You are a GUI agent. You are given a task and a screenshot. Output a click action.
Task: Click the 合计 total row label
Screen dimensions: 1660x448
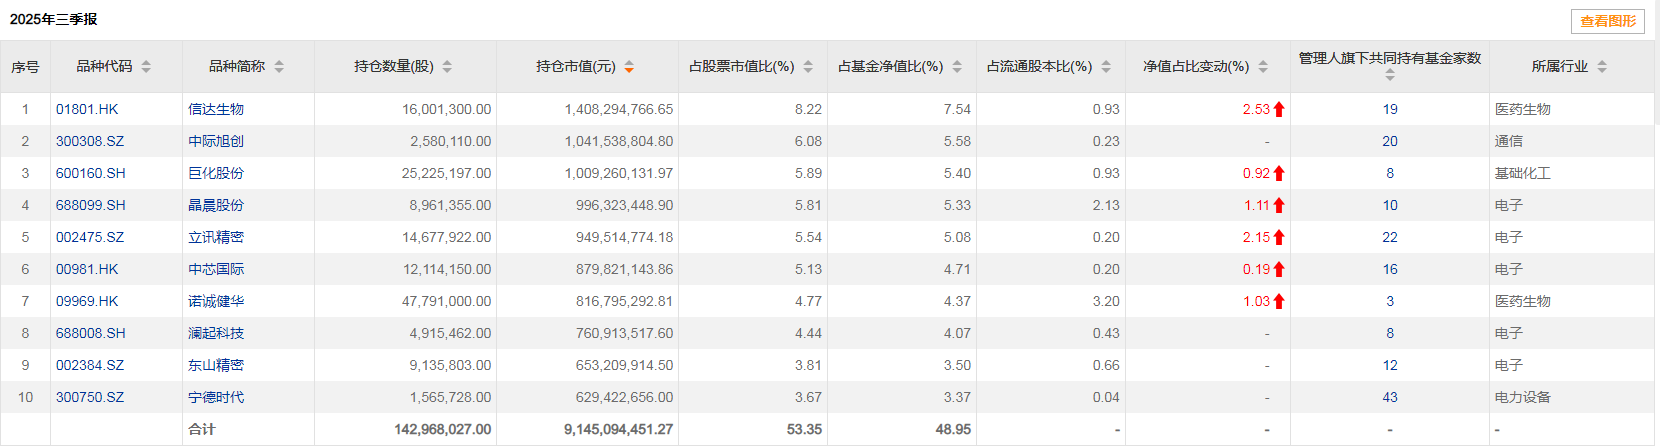(x=202, y=429)
